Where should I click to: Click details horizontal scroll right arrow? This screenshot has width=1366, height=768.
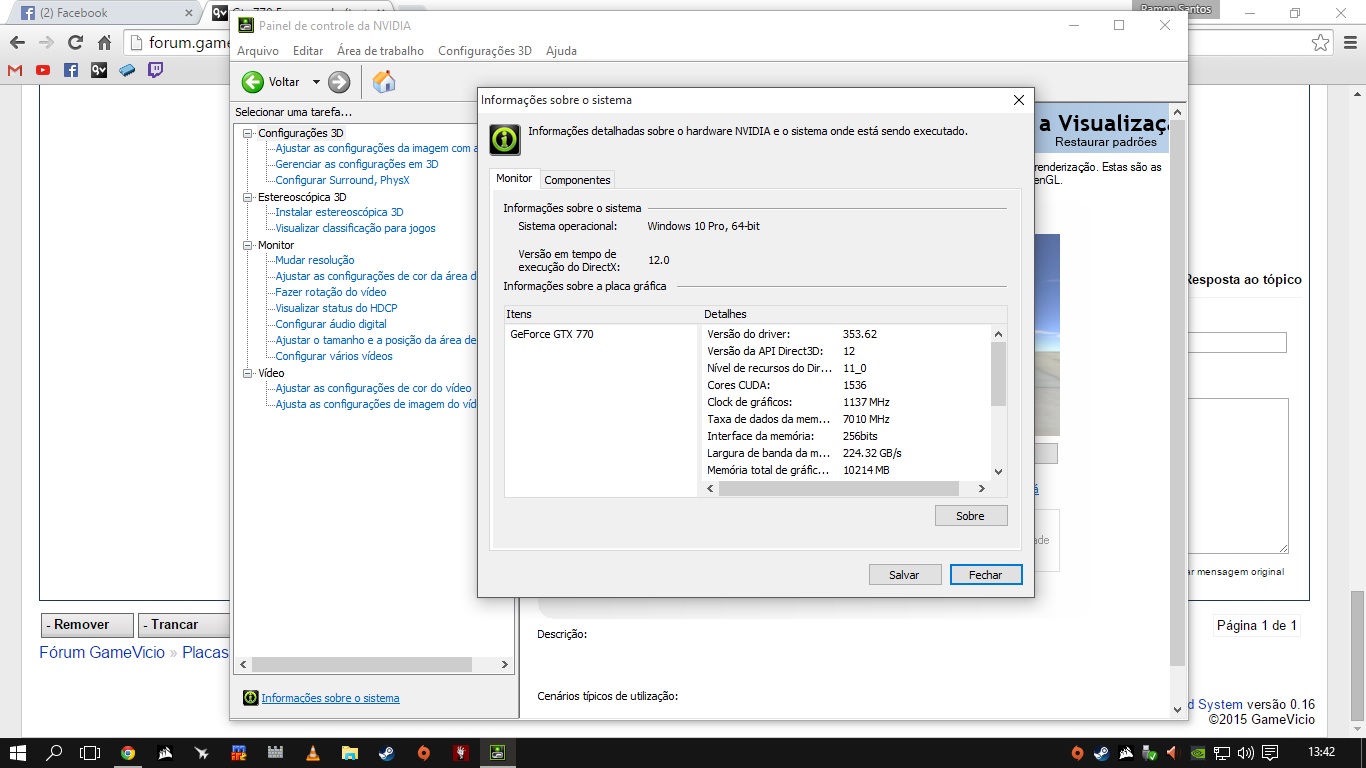click(982, 488)
